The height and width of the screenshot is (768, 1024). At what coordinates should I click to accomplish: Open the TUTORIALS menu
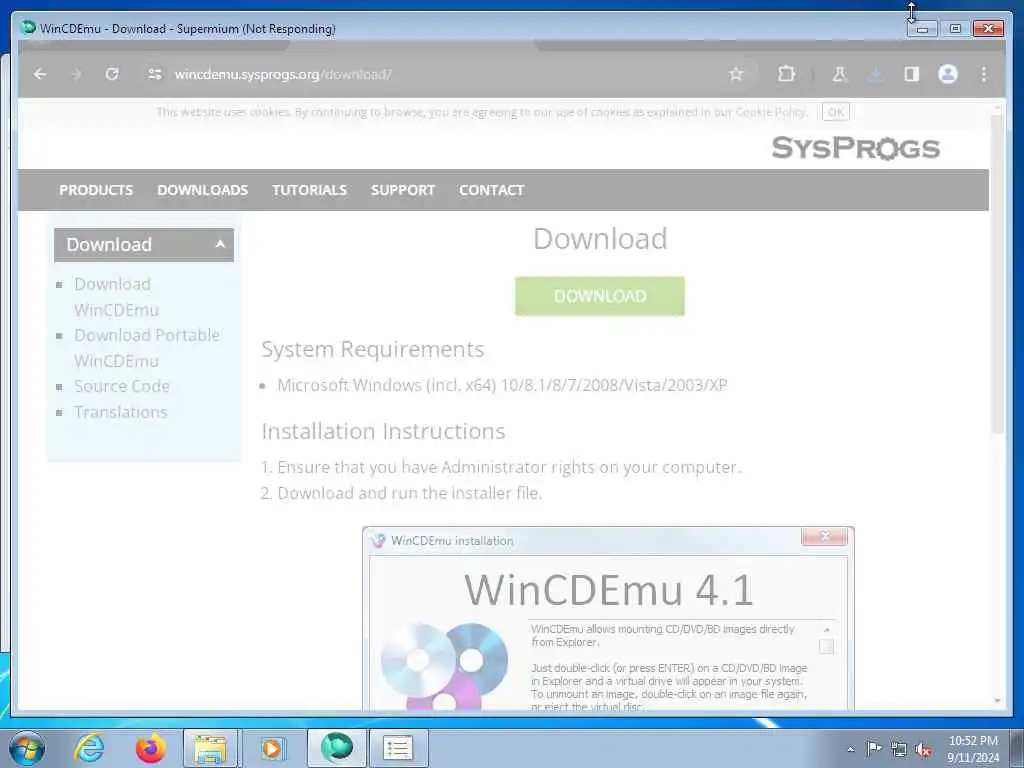pos(310,190)
